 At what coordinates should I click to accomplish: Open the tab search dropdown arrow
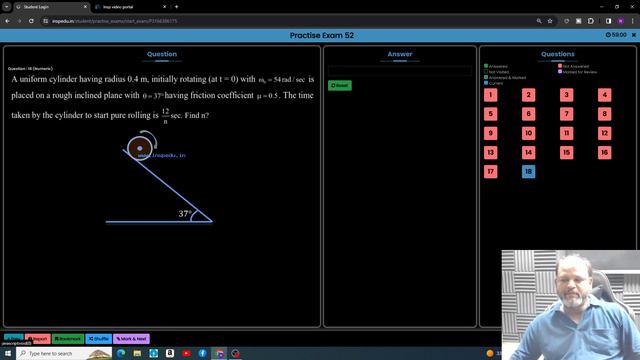point(7,7)
